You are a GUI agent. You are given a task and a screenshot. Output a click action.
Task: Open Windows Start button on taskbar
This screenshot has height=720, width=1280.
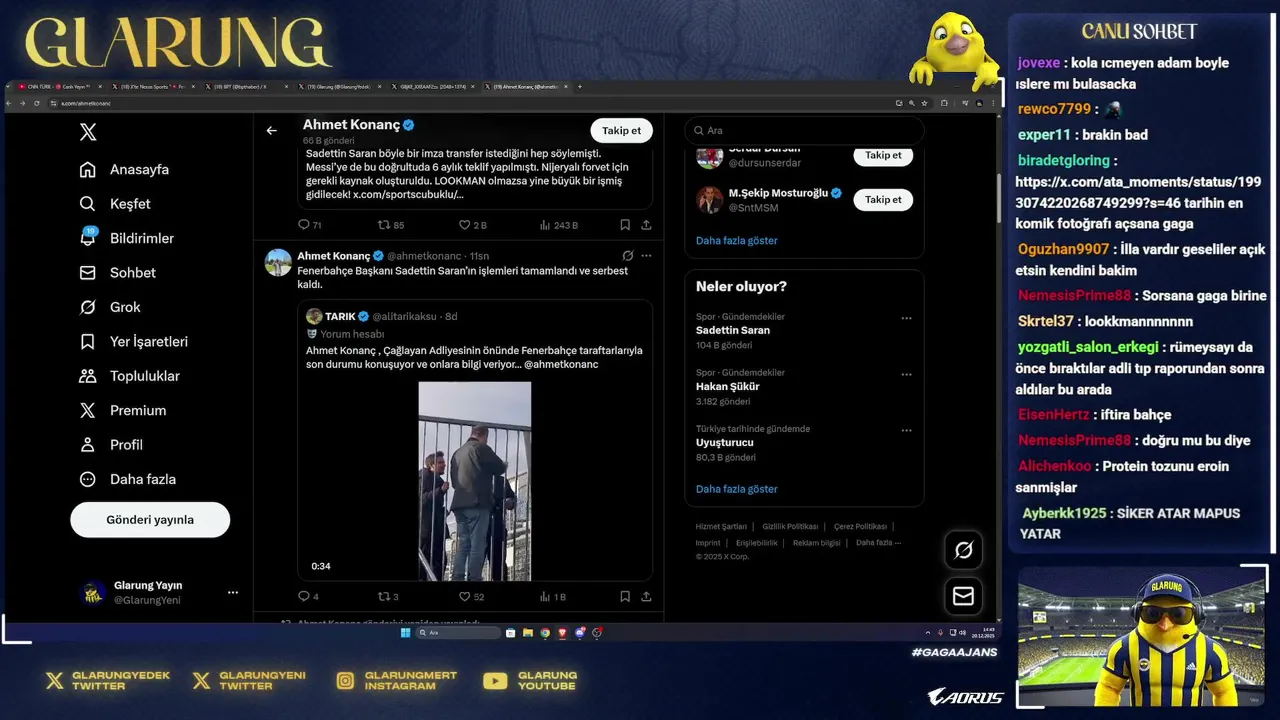(405, 632)
